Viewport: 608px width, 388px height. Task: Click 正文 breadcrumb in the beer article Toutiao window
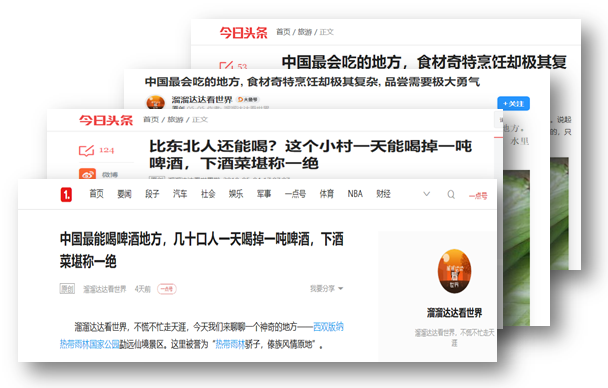point(200,120)
